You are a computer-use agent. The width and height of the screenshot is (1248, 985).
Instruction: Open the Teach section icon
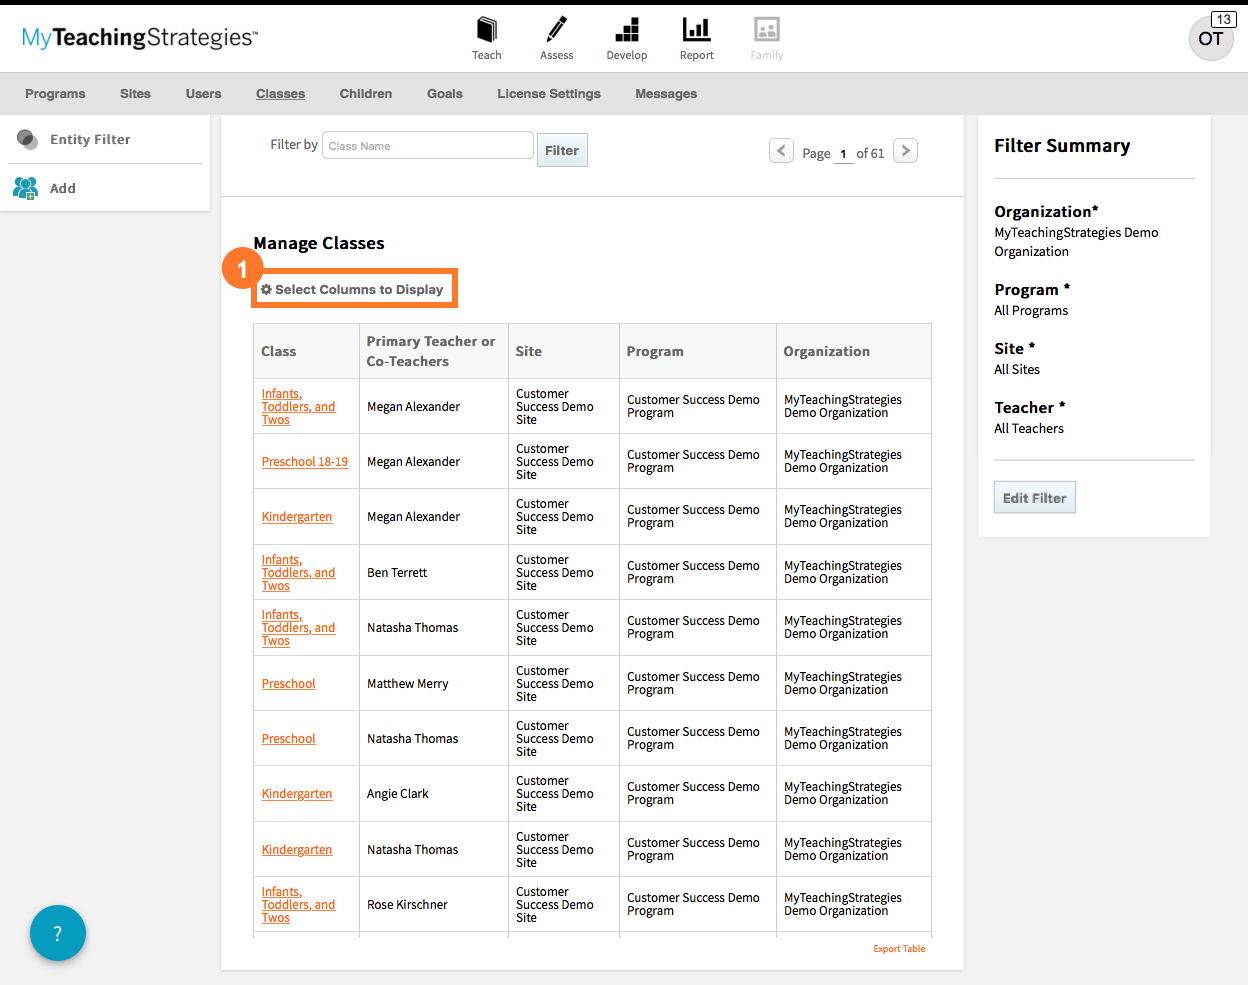pyautogui.click(x=487, y=30)
